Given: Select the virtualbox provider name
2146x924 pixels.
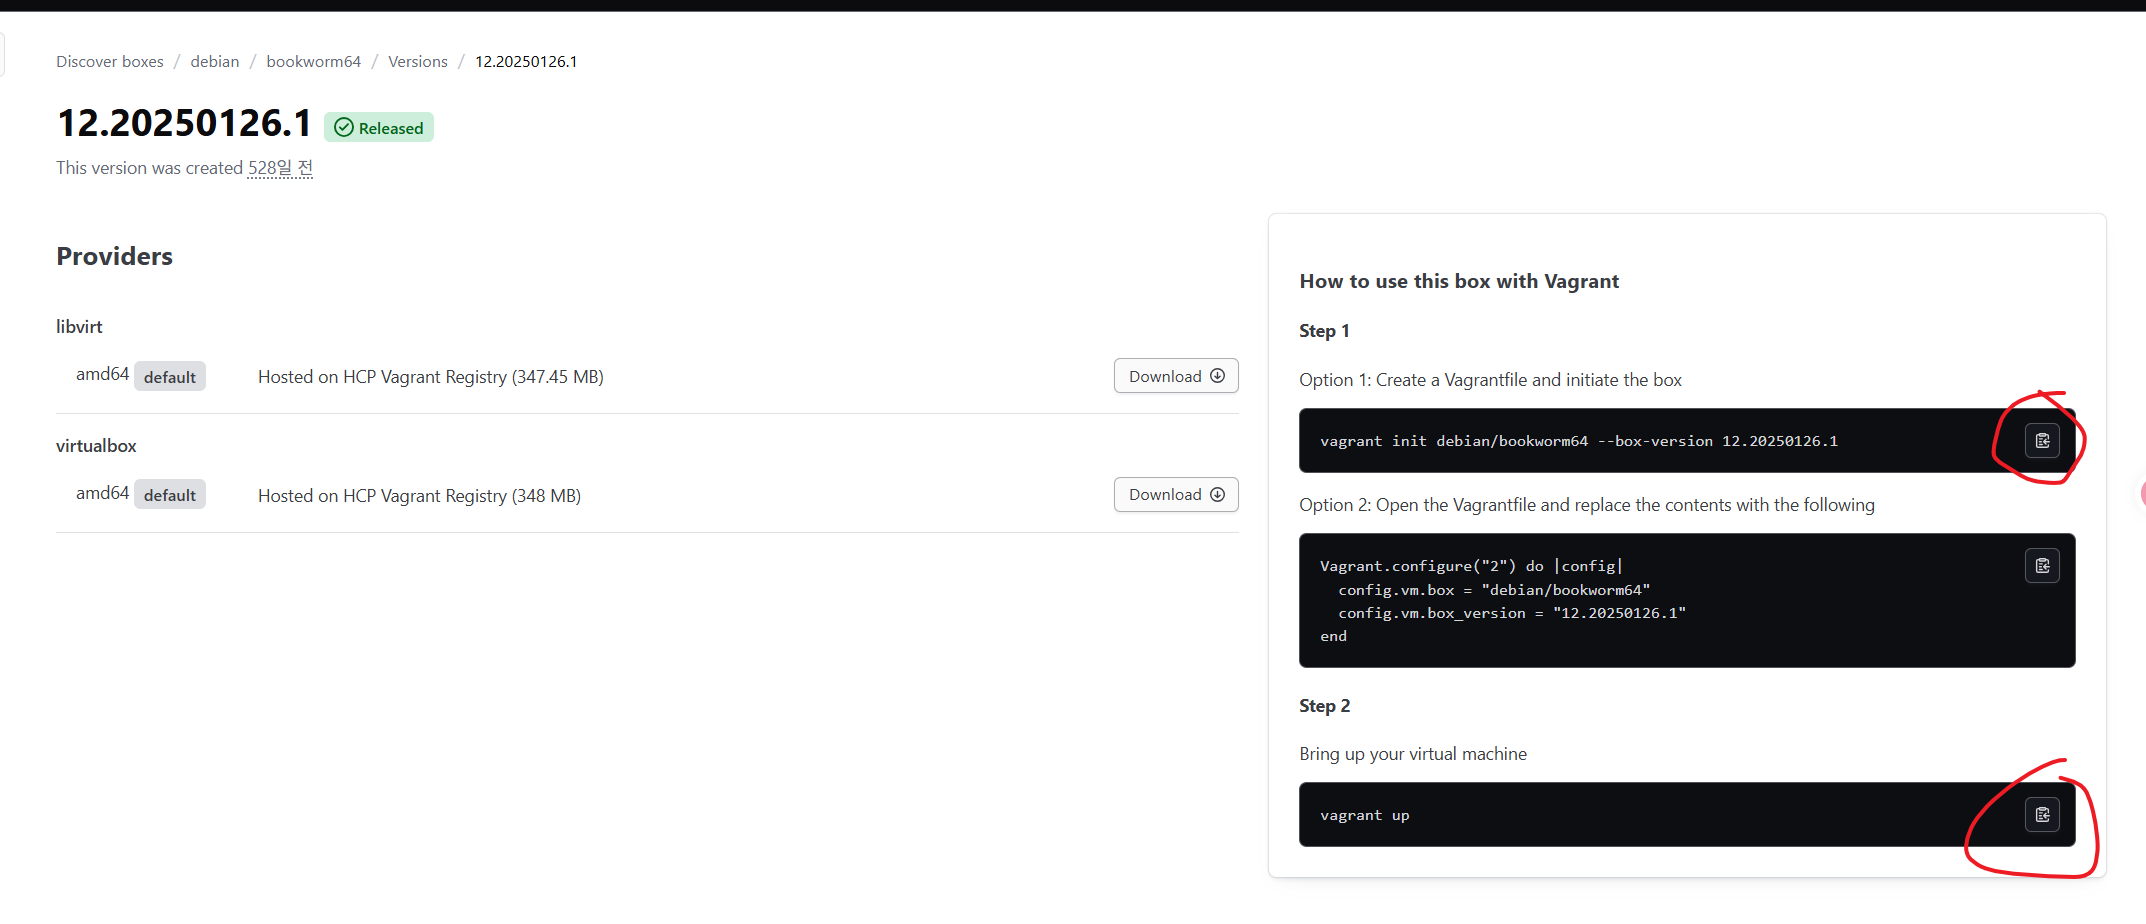Looking at the screenshot, I should [96, 446].
